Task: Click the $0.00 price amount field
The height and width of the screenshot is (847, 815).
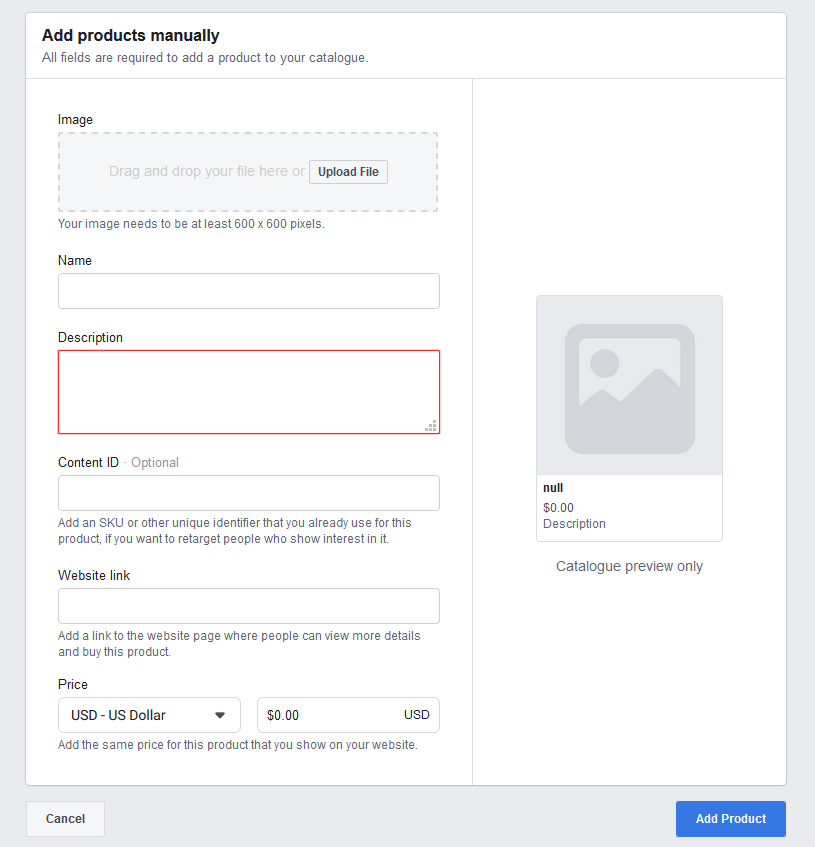Action: coord(330,715)
